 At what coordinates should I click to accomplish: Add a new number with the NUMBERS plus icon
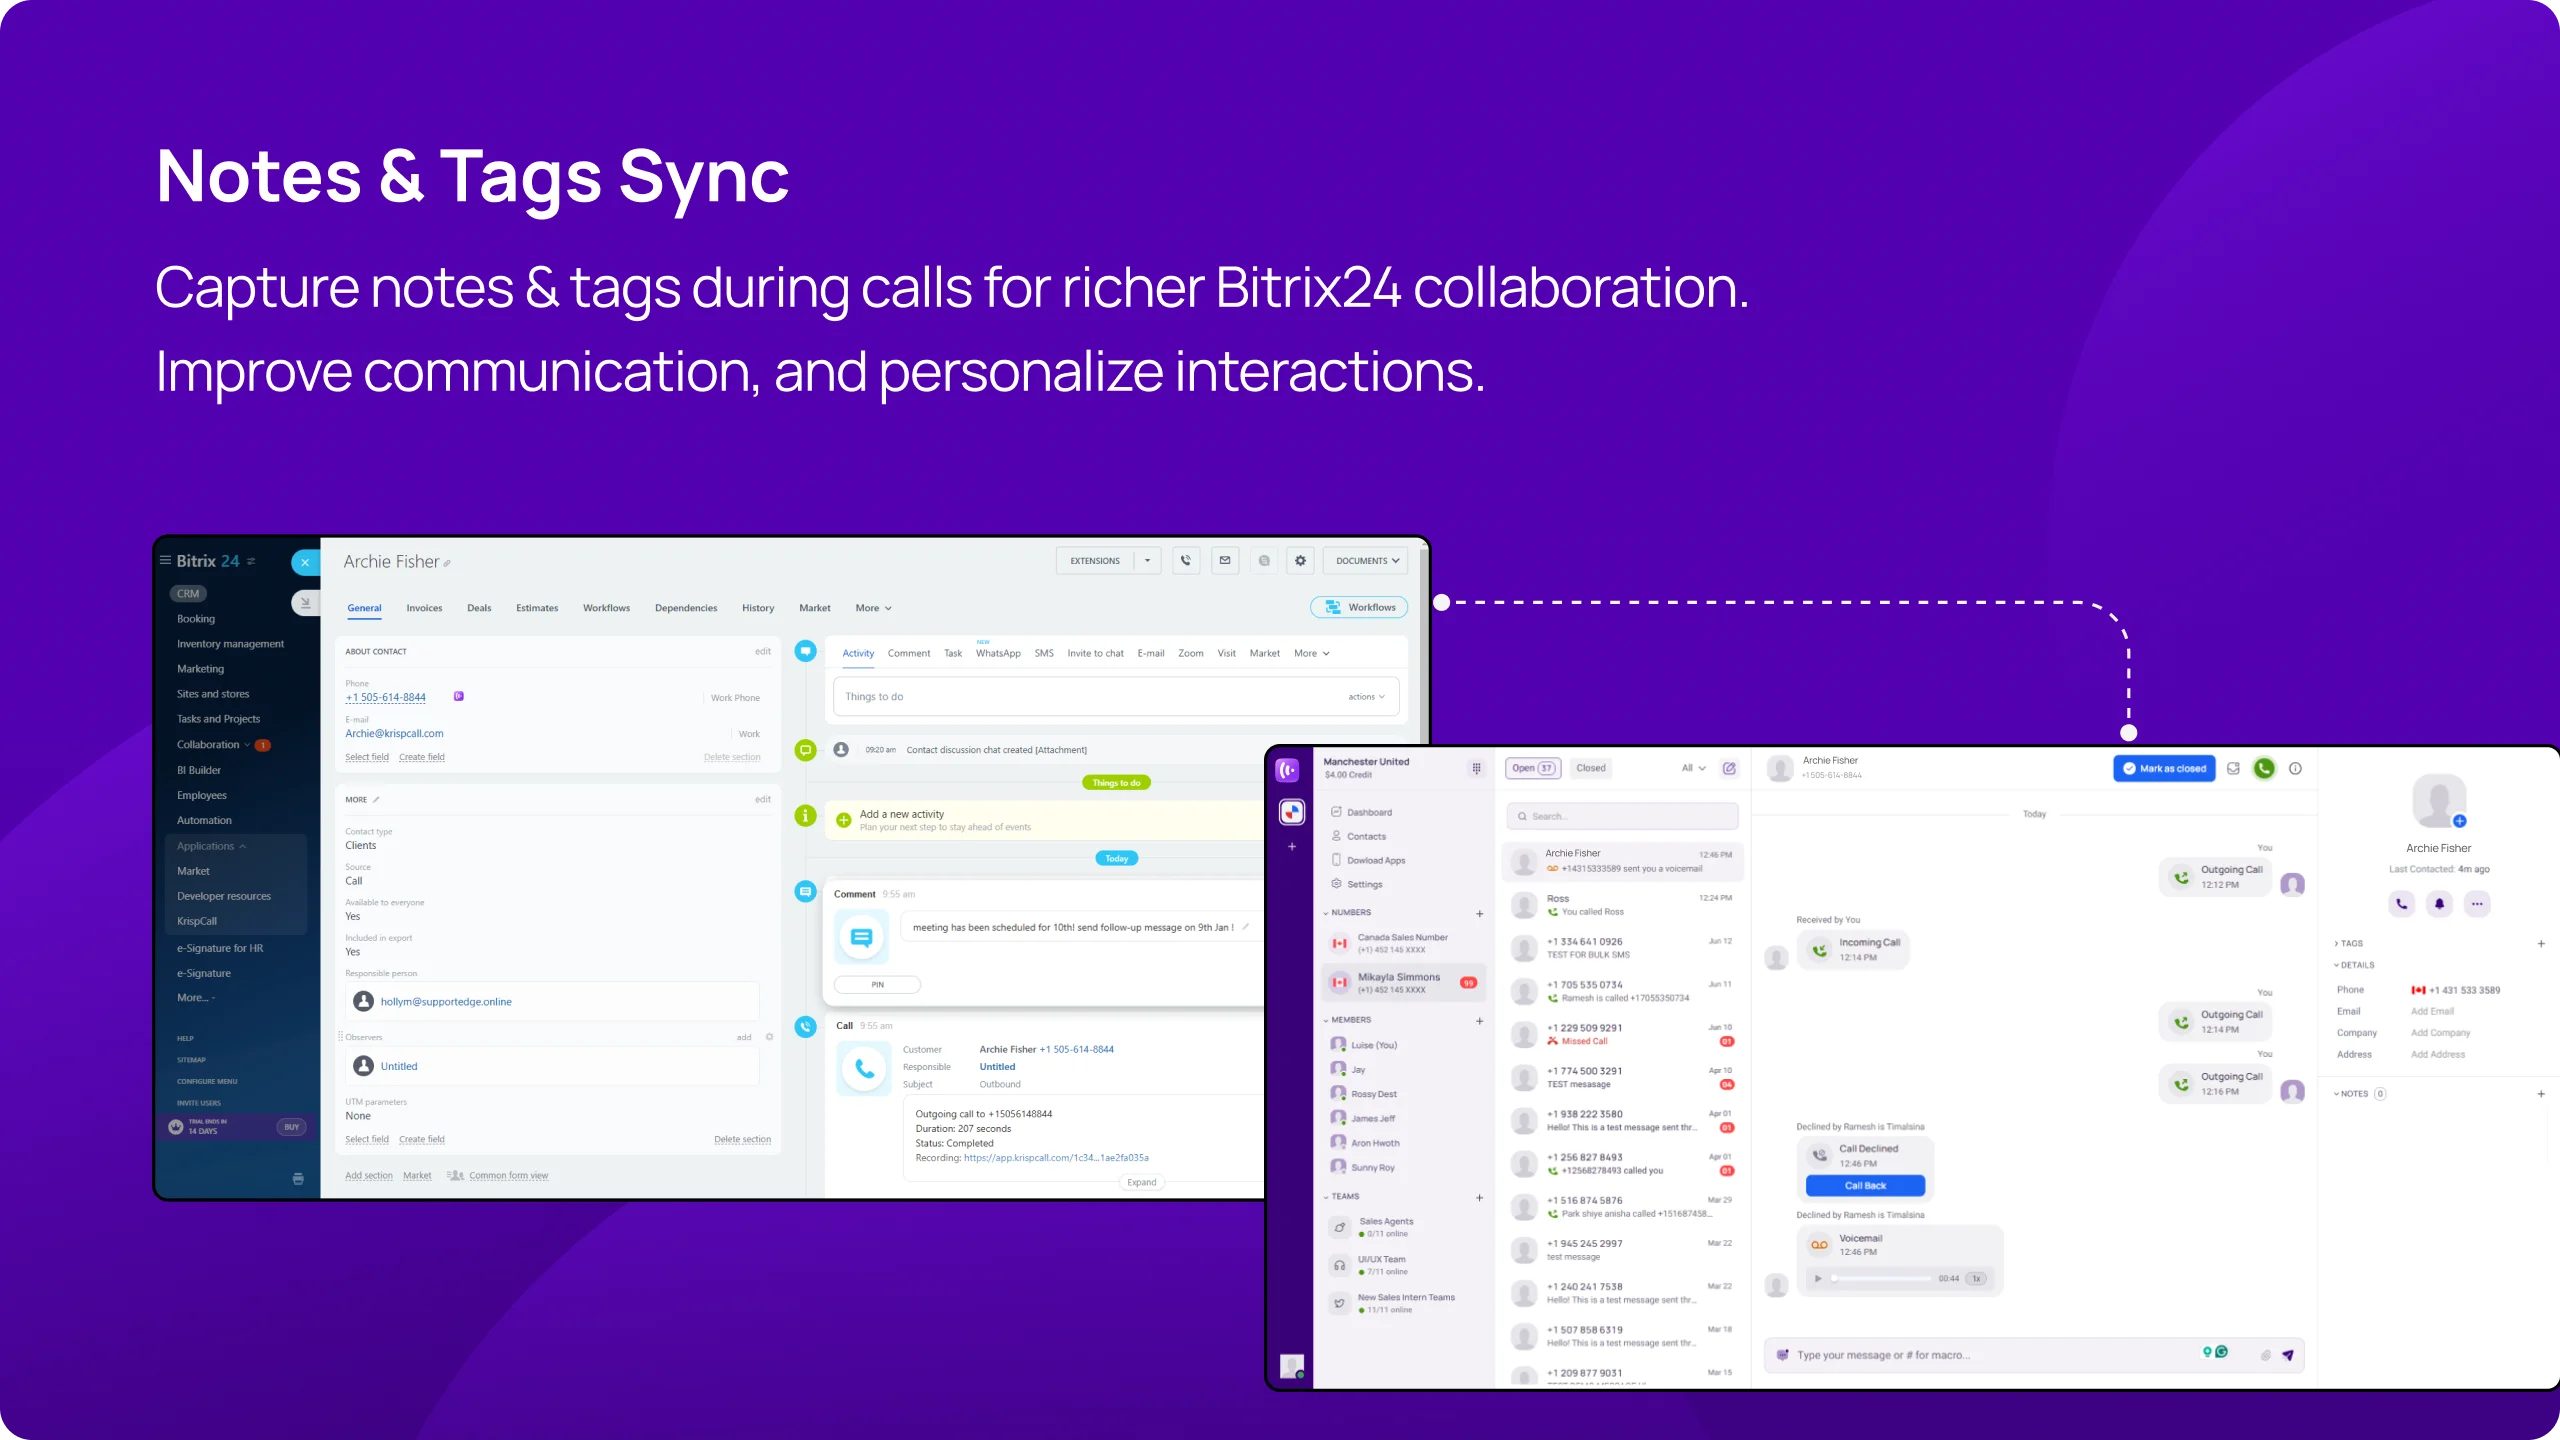1480,914
